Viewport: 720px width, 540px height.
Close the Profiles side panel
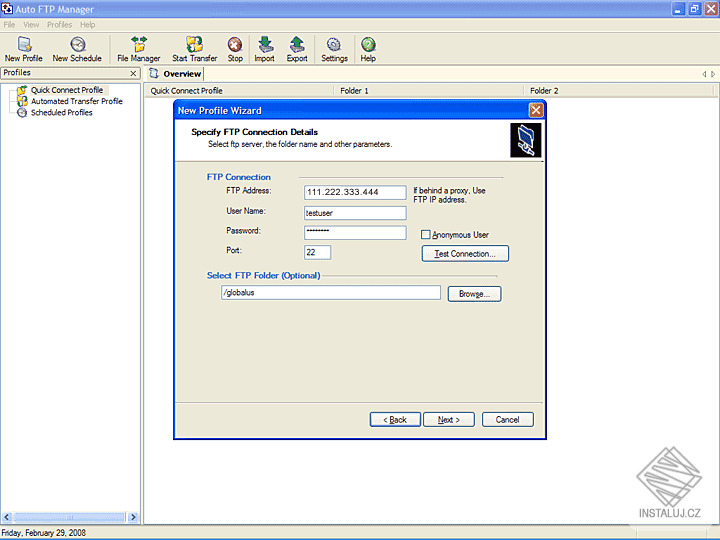point(133,73)
